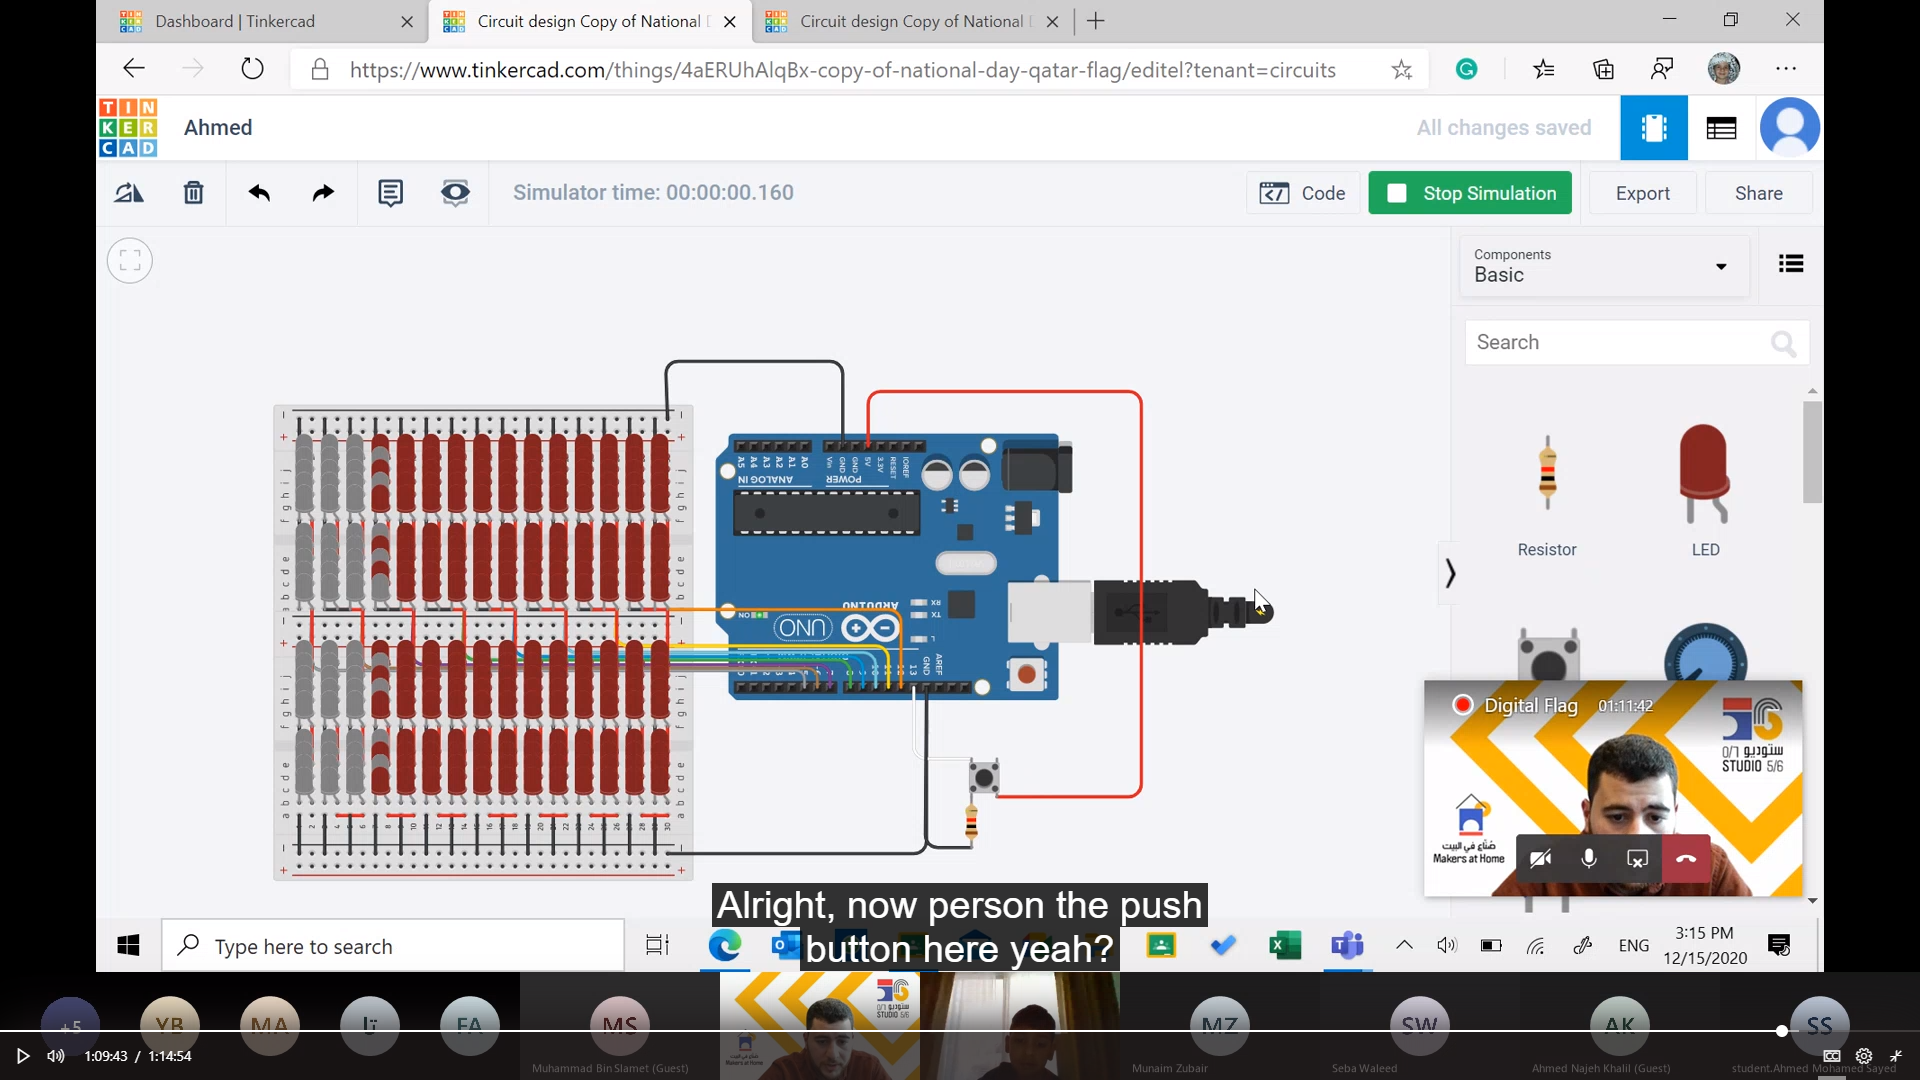The image size is (1920, 1080).
Task: Open the user profile avatar
Action: tap(1789, 128)
